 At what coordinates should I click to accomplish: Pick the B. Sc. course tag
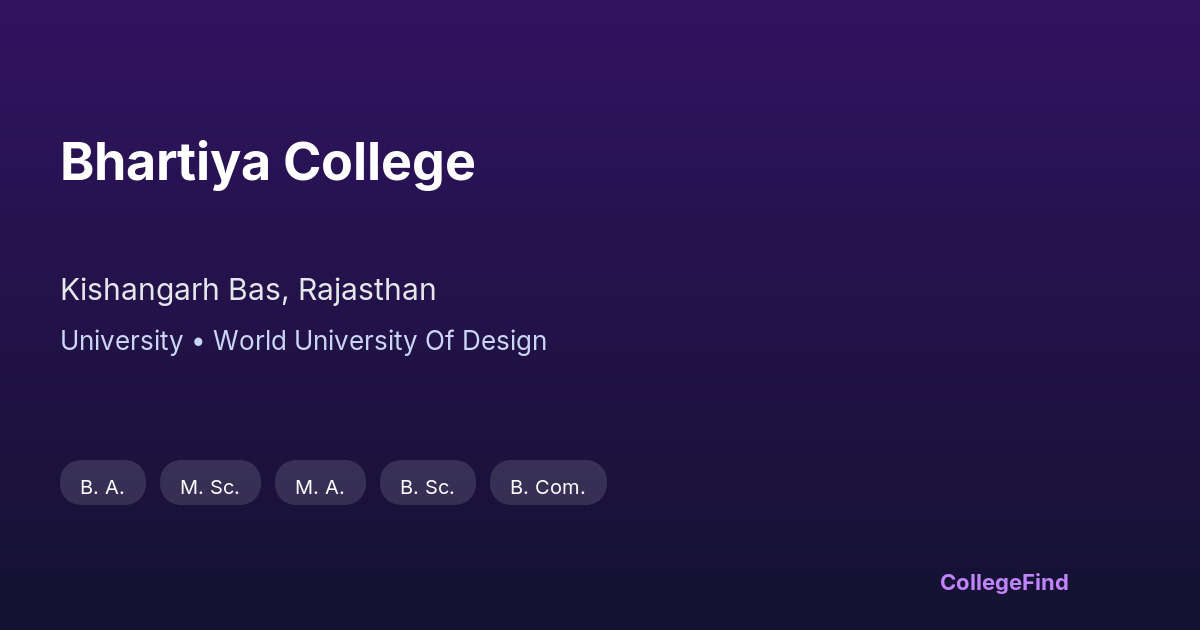(x=427, y=487)
